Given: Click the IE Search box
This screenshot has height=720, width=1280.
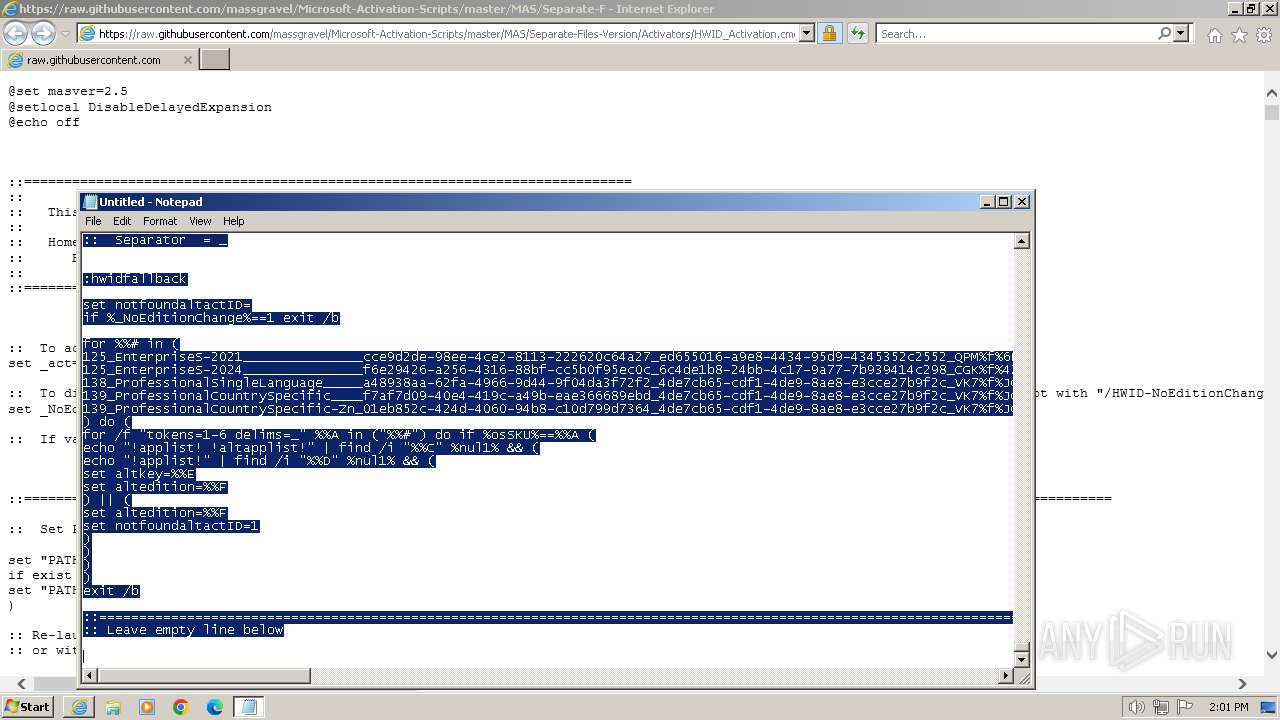Looking at the screenshot, I should pyautogui.click(x=1017, y=33).
